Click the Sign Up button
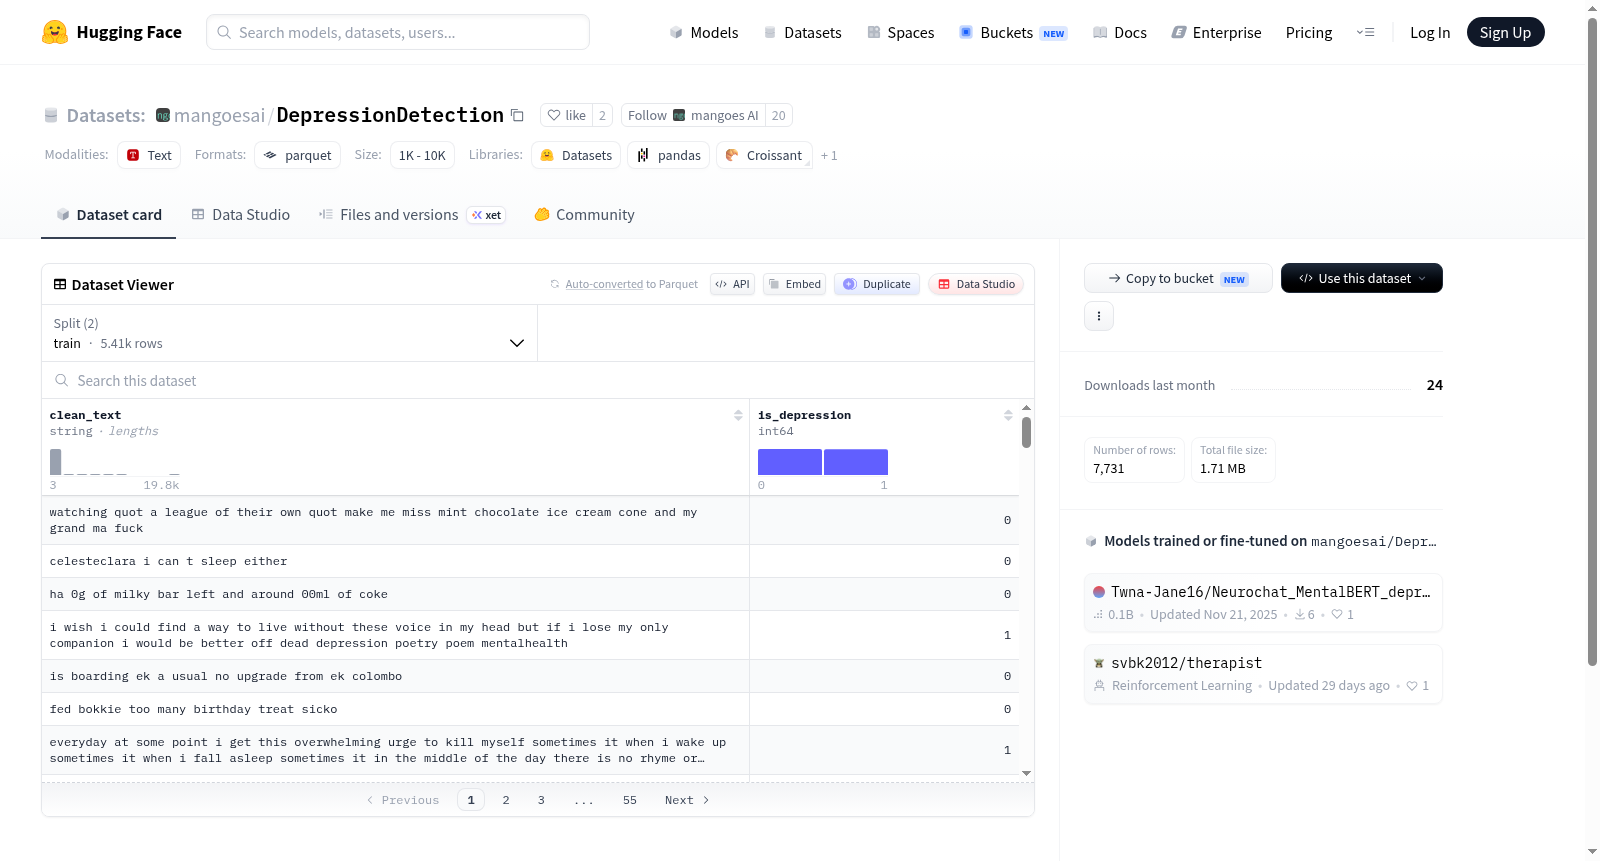The width and height of the screenshot is (1600, 861). [x=1506, y=32]
